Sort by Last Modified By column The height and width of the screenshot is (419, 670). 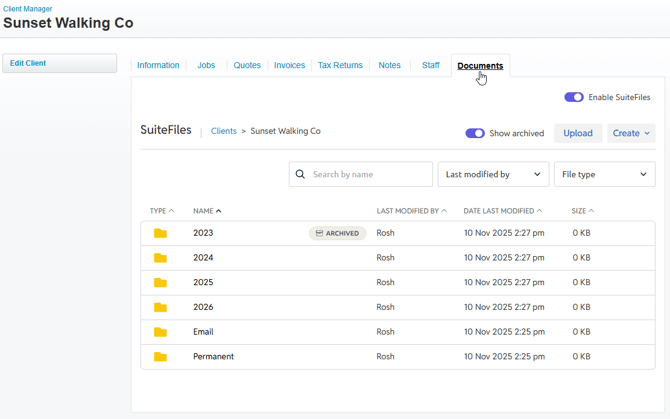(411, 211)
